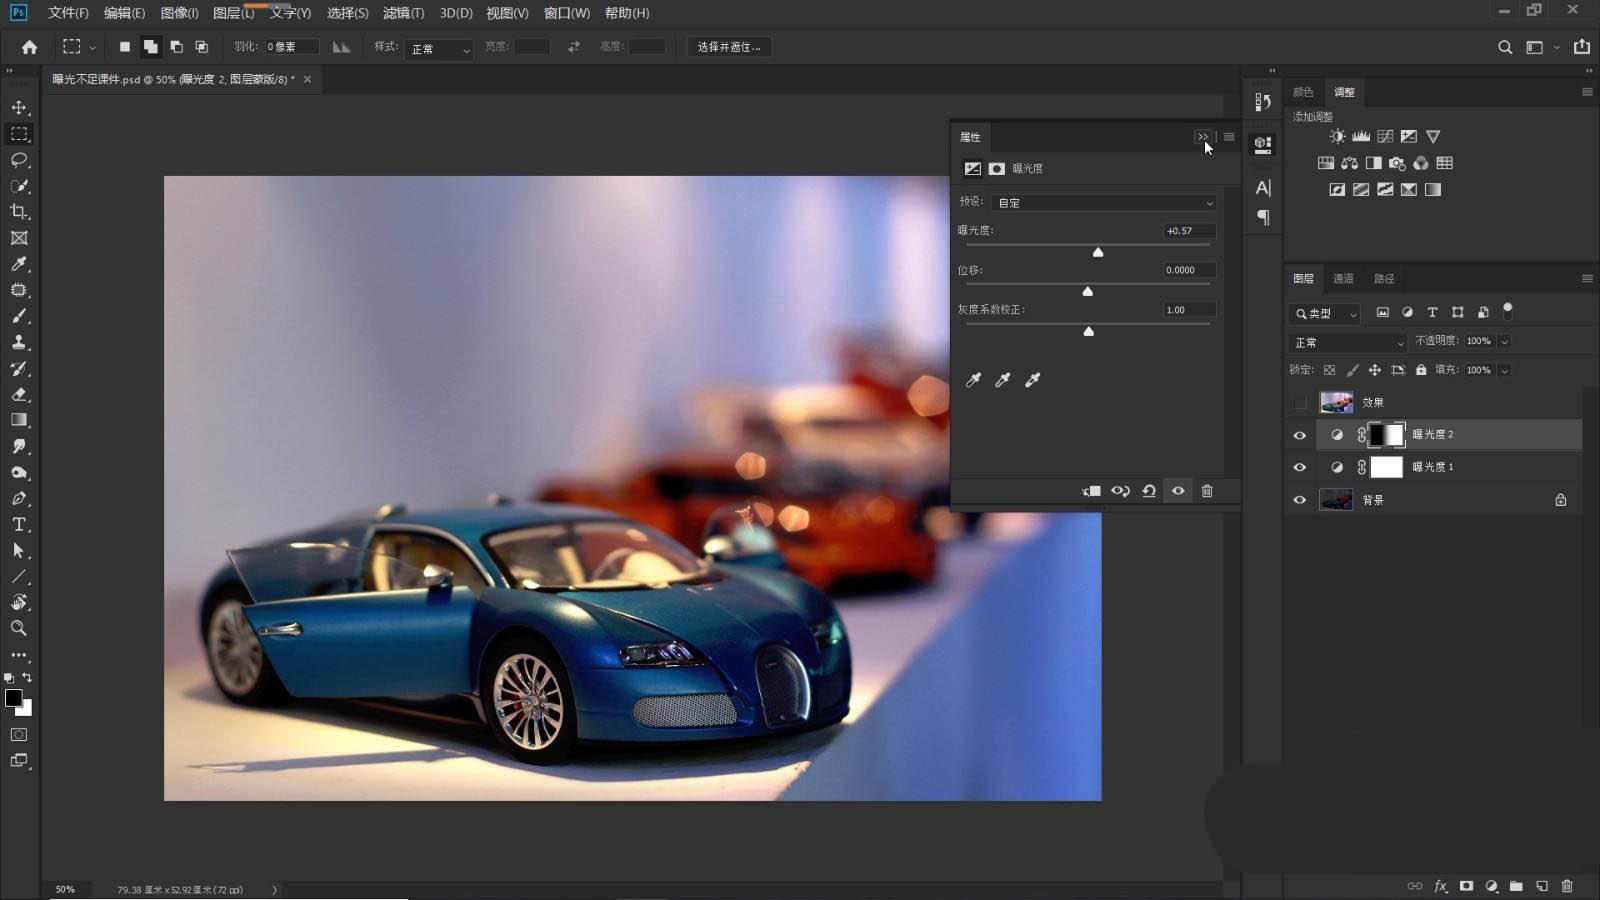The height and width of the screenshot is (900, 1600).
Task: Open the 预设 preset dropdown
Action: (1105, 203)
